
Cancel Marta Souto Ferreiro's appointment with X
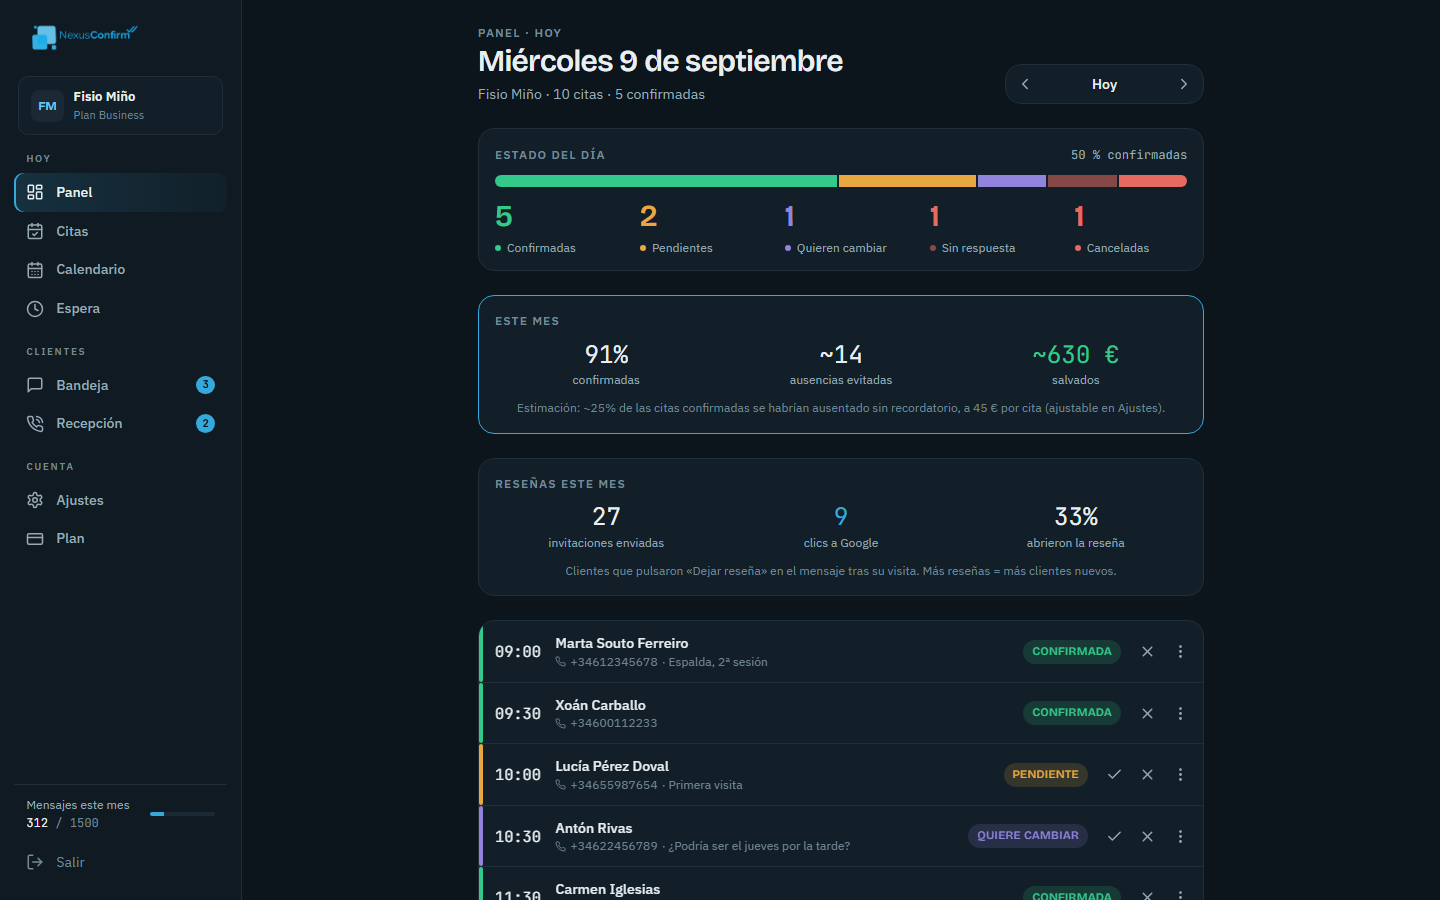point(1147,652)
